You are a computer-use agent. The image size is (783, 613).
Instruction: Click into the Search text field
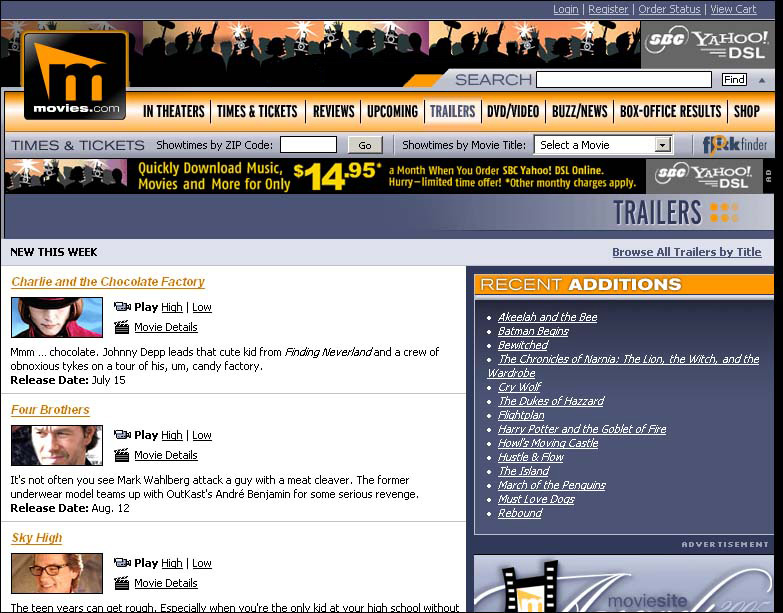624,79
